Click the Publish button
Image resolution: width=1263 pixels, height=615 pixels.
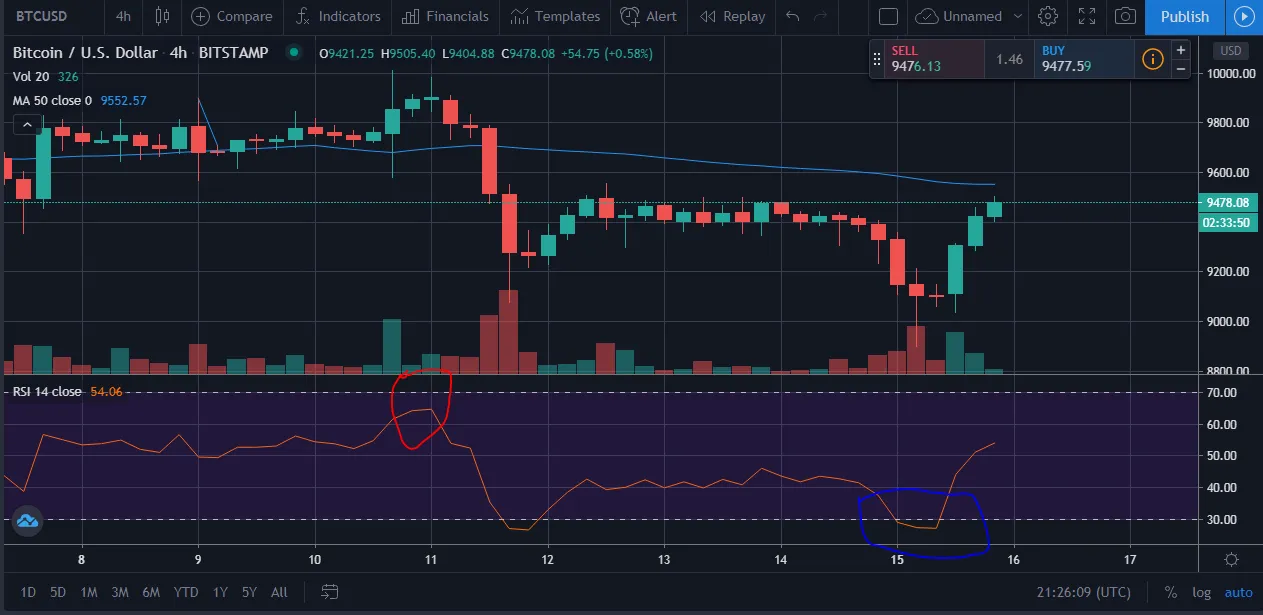tap(1185, 16)
